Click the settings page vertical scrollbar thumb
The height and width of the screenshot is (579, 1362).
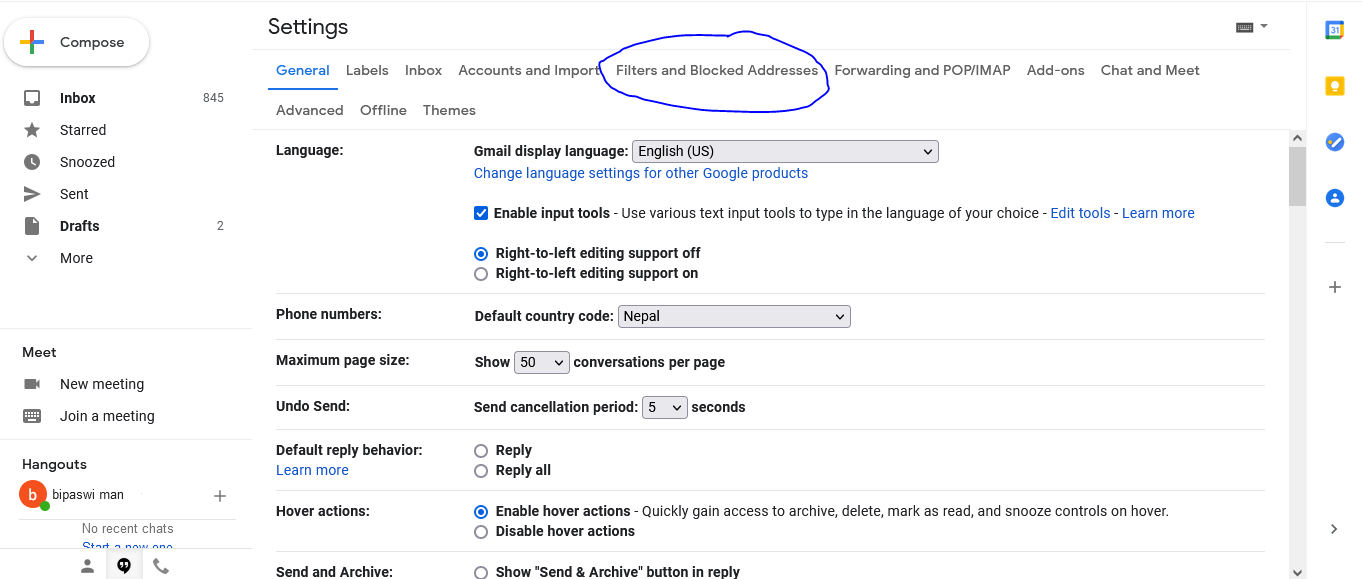point(1297,176)
